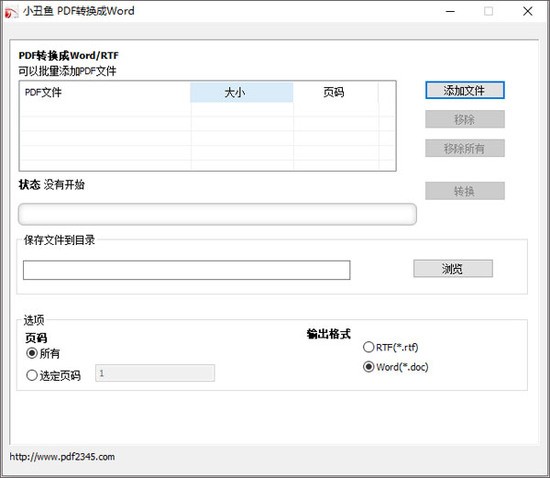Close the PDF converter window
Viewport: 550px width, 478px height.
pos(528,12)
